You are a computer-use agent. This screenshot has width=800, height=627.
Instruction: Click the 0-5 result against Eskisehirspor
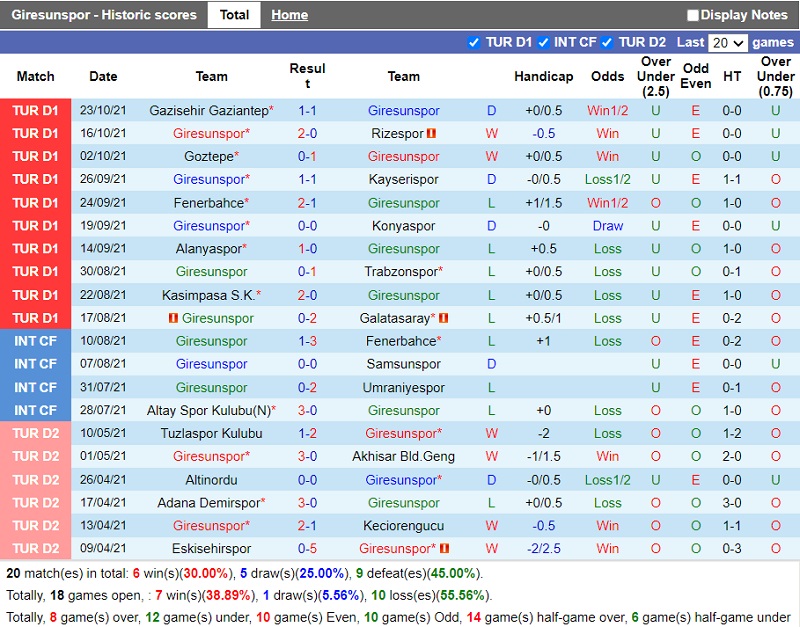307,549
